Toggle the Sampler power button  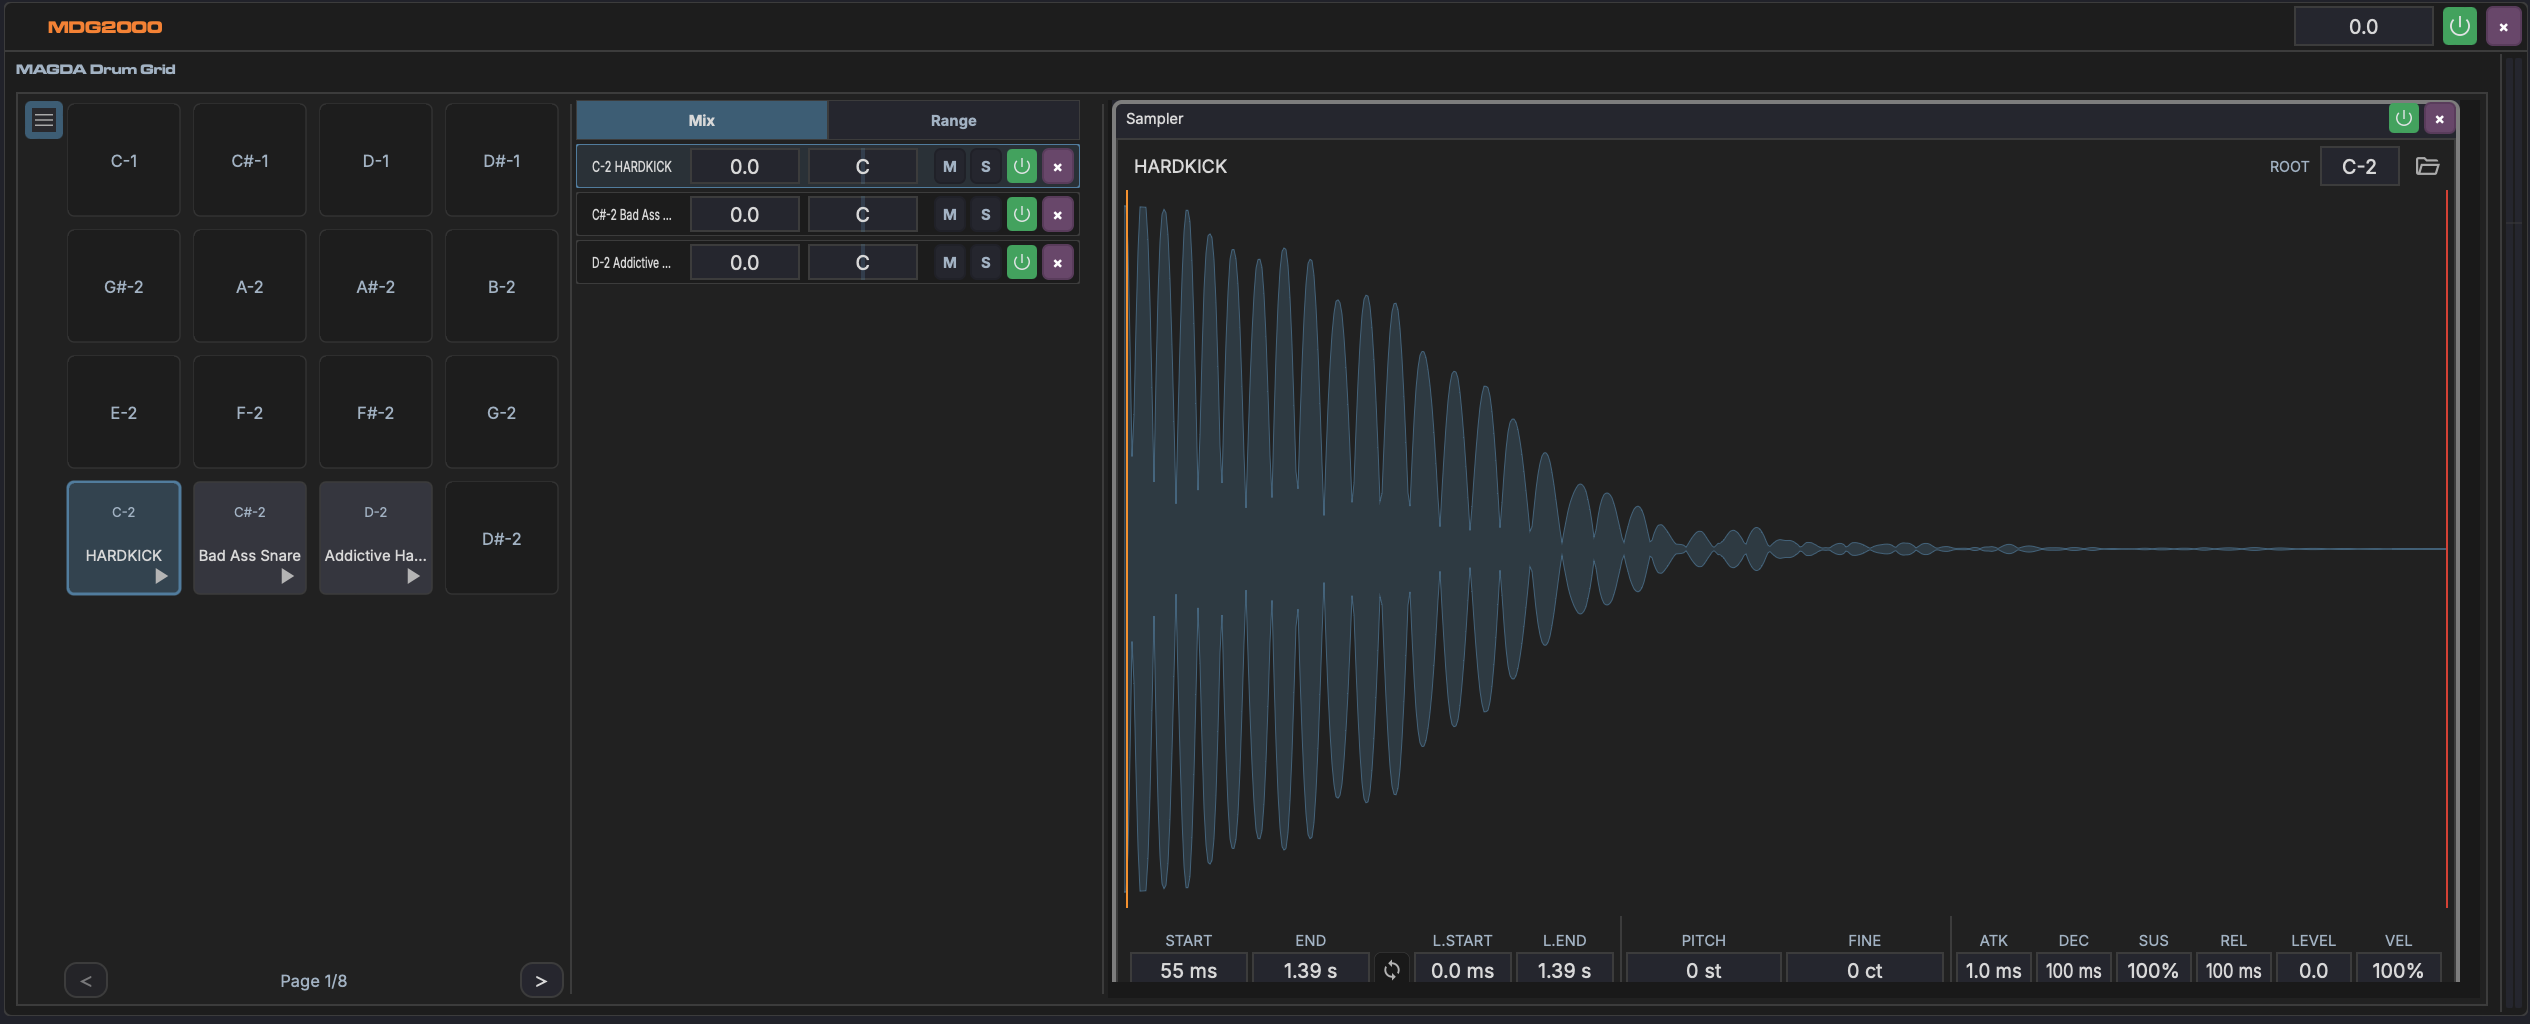(x=2403, y=119)
